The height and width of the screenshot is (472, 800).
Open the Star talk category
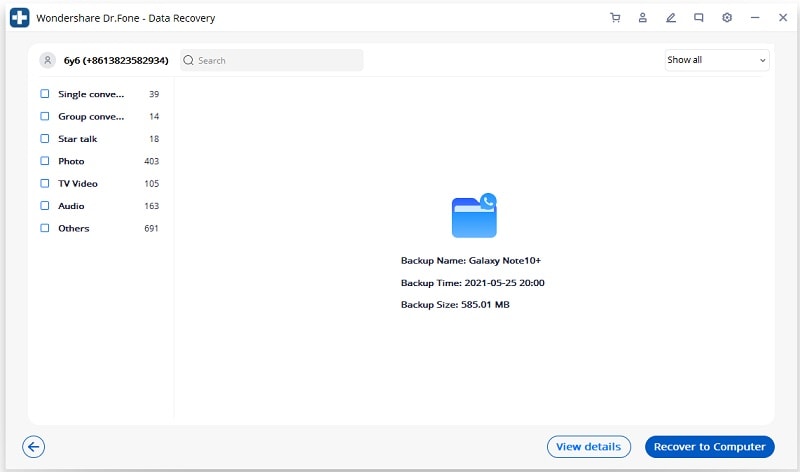click(x=78, y=139)
